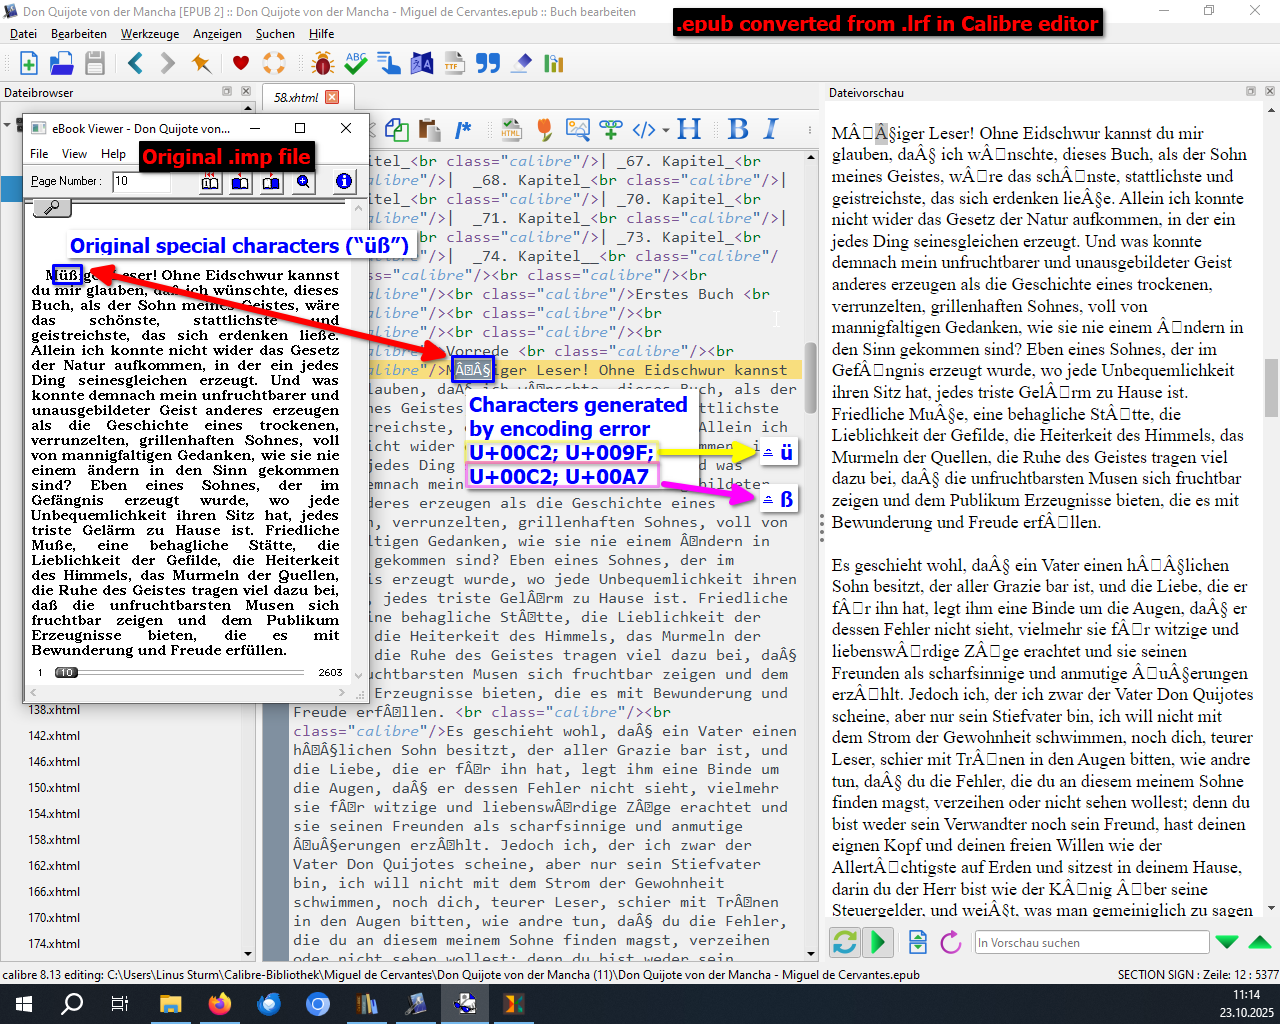The image size is (1280, 1024).
Task: Click the table of contents editor icon
Action: [x=389, y=64]
